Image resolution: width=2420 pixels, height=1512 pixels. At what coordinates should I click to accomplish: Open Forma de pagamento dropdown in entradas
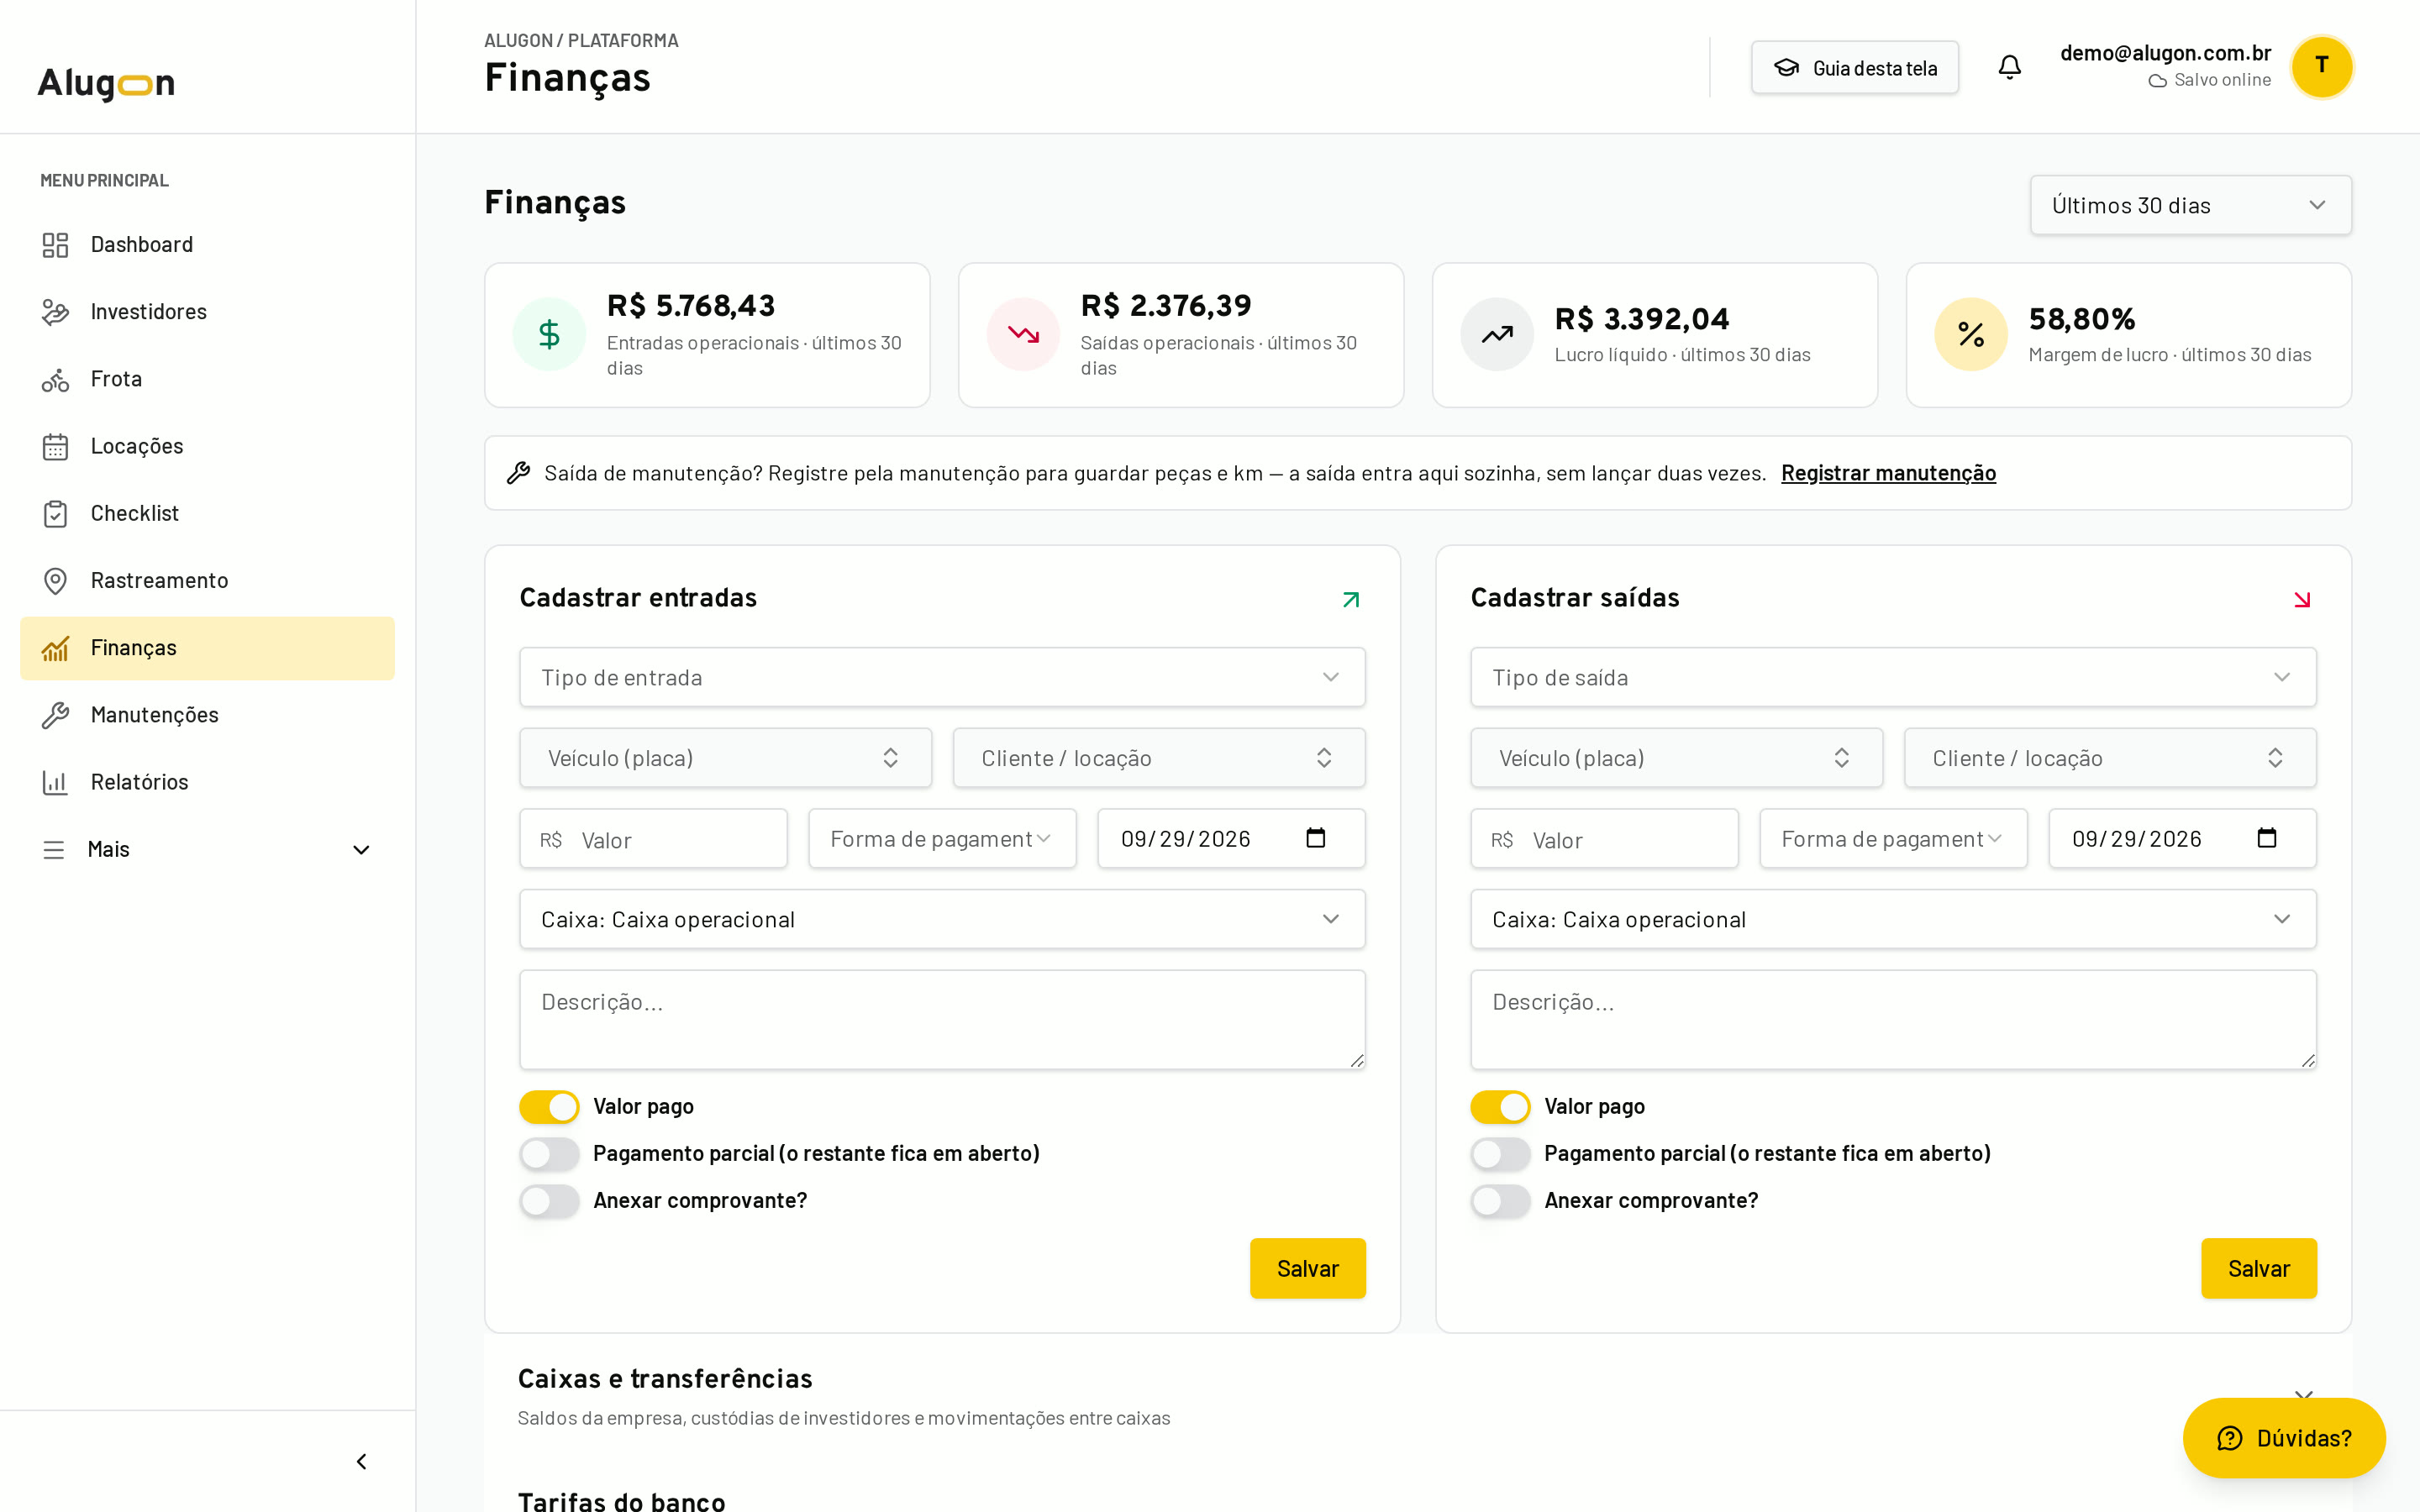click(942, 838)
